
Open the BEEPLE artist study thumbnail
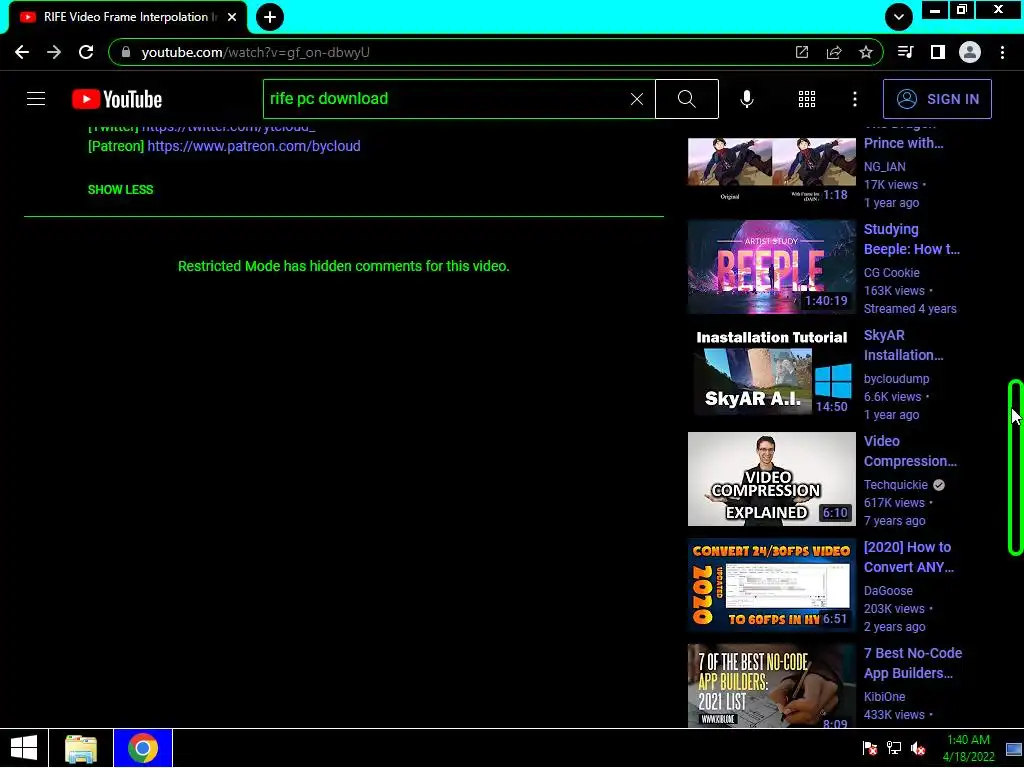coord(772,267)
